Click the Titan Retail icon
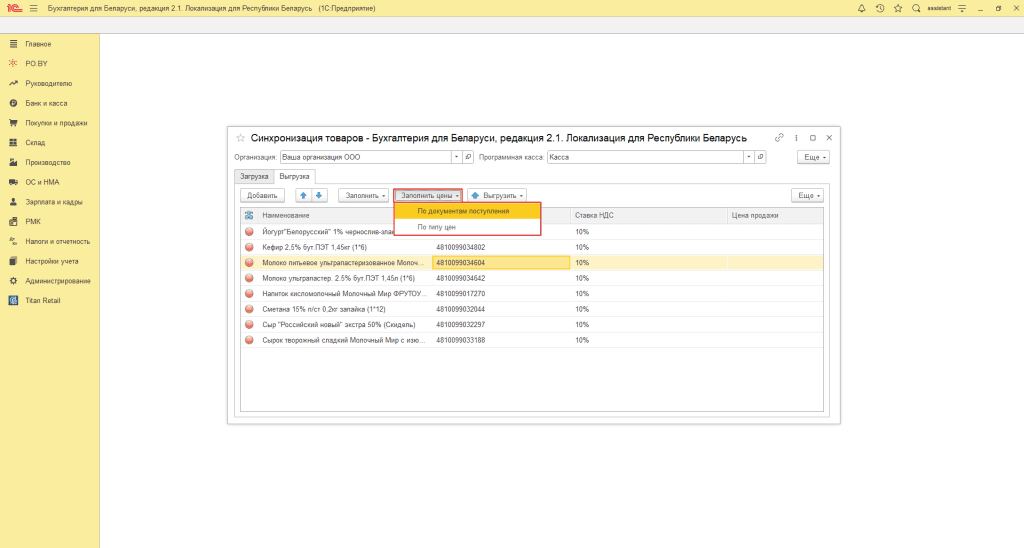Image resolution: width=1024 pixels, height=548 pixels. coord(13,300)
